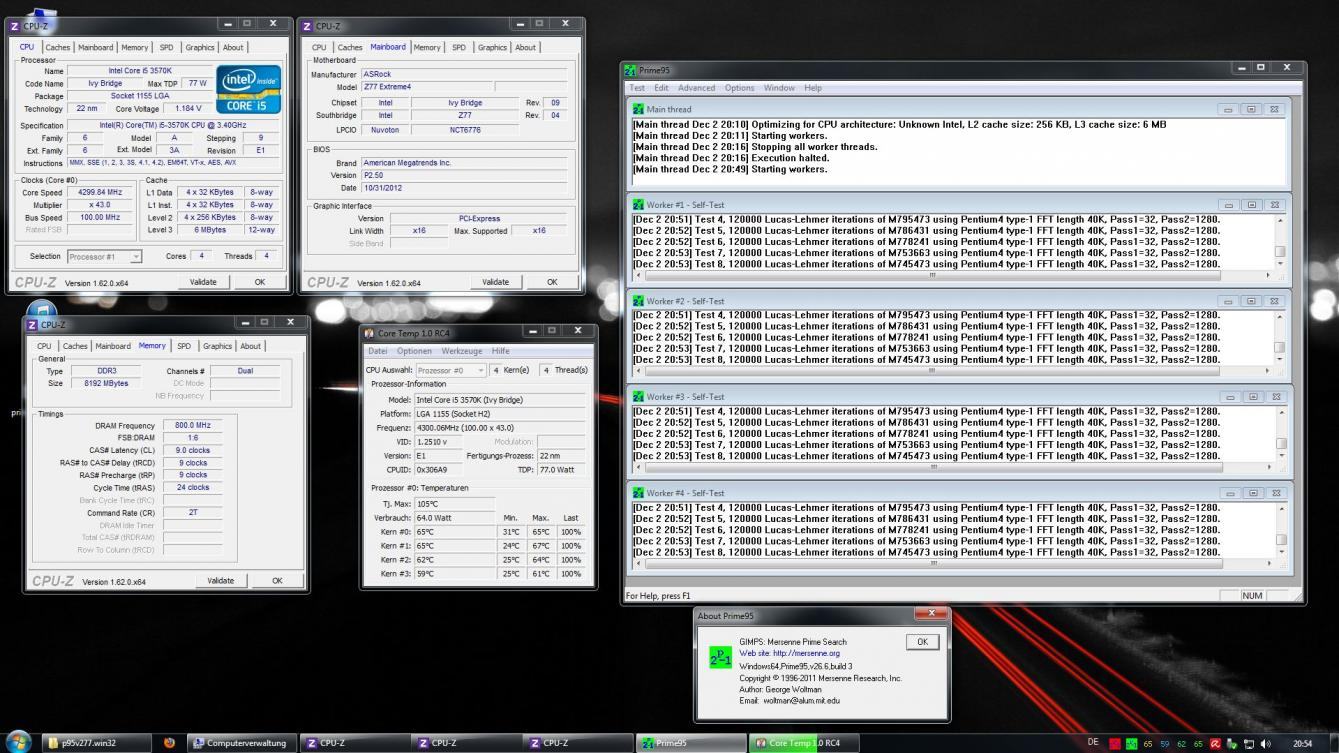The width and height of the screenshot is (1339, 753).
Task: Open the CPU Auswahl Processor #0 dropdown
Action: pyautogui.click(x=452, y=370)
